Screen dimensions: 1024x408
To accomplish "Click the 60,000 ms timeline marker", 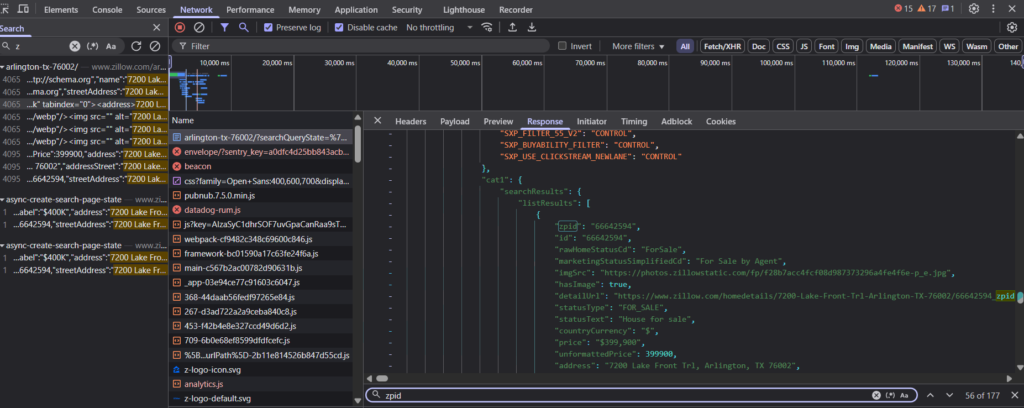I will click(x=527, y=63).
